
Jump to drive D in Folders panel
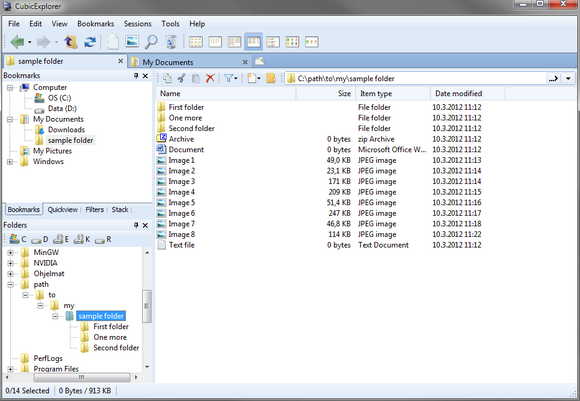[x=40, y=239]
